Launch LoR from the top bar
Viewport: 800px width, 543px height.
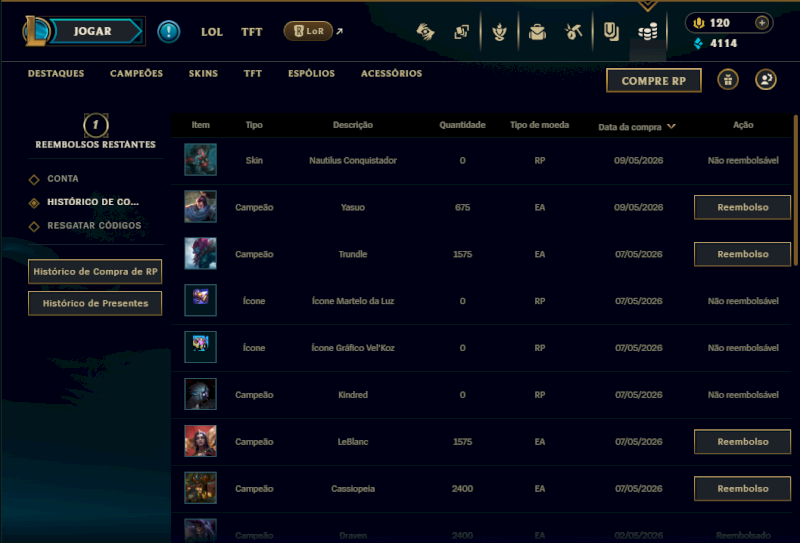tap(308, 31)
